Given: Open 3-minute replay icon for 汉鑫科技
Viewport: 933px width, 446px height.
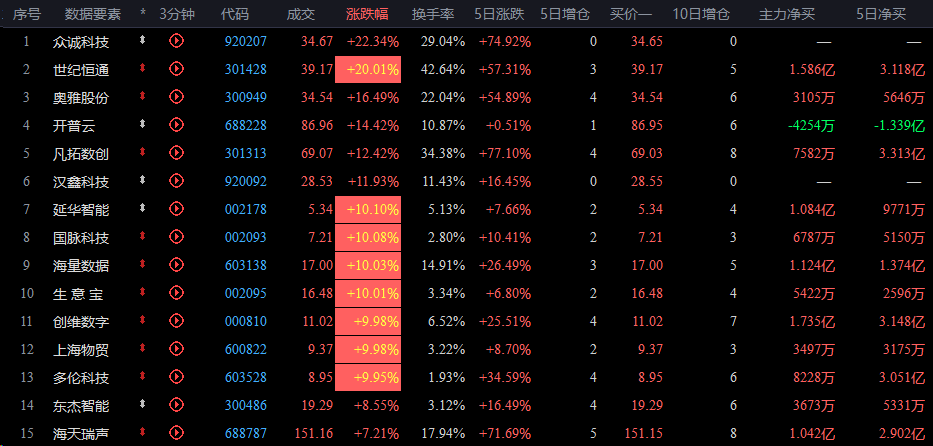Looking at the screenshot, I should point(176,181).
